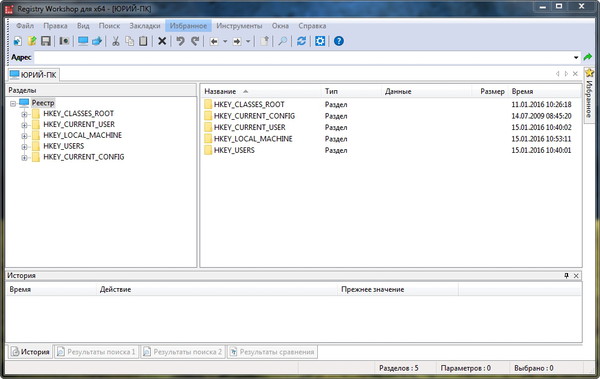This screenshot has width=600, height=379.
Task: Click HKEY_USERS folder icon in right list
Action: (208, 150)
